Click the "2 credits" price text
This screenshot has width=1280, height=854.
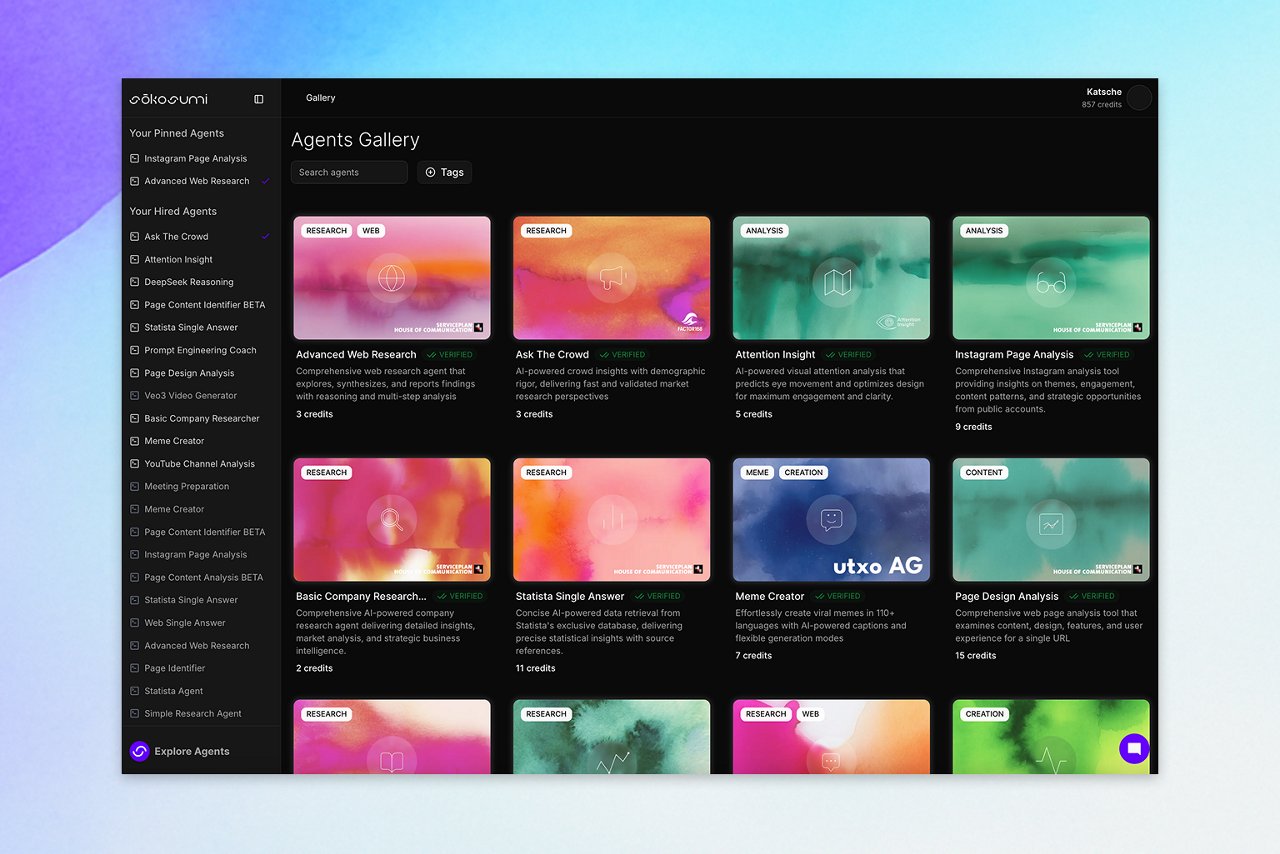point(315,669)
